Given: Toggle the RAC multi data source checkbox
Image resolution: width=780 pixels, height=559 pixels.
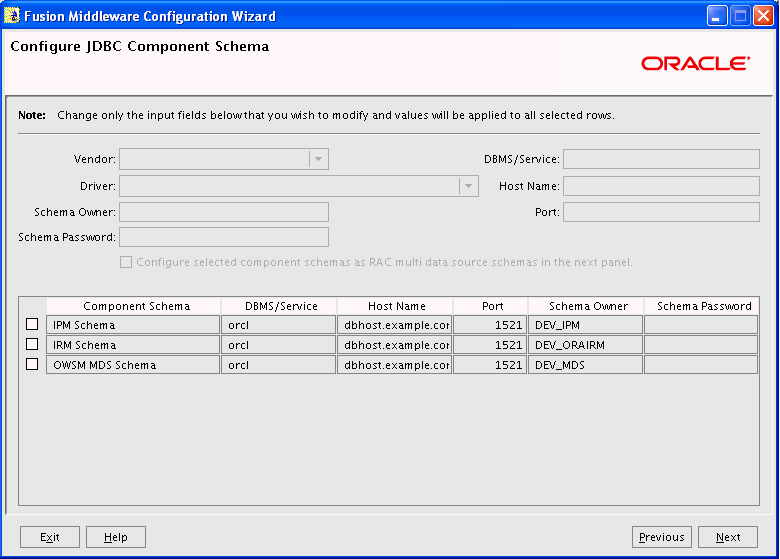Looking at the screenshot, I should pyautogui.click(x=126, y=262).
